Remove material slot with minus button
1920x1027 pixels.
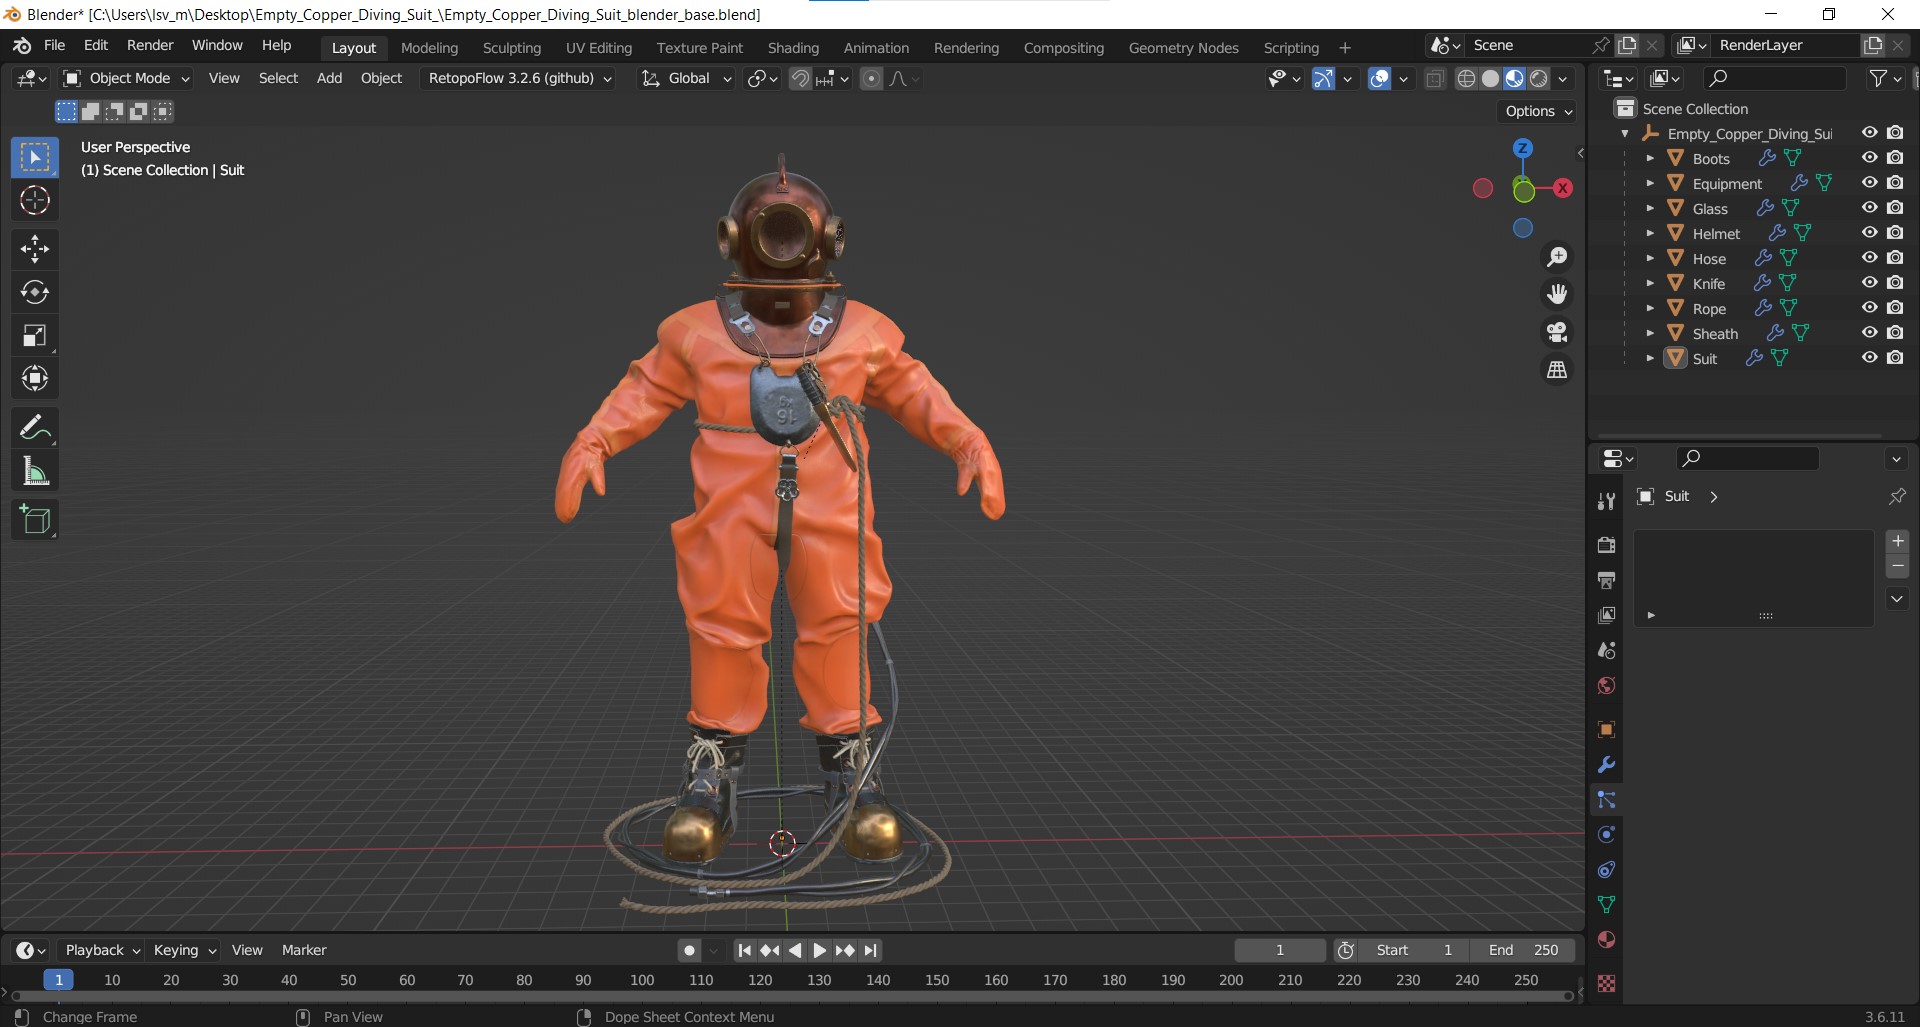[x=1897, y=566]
